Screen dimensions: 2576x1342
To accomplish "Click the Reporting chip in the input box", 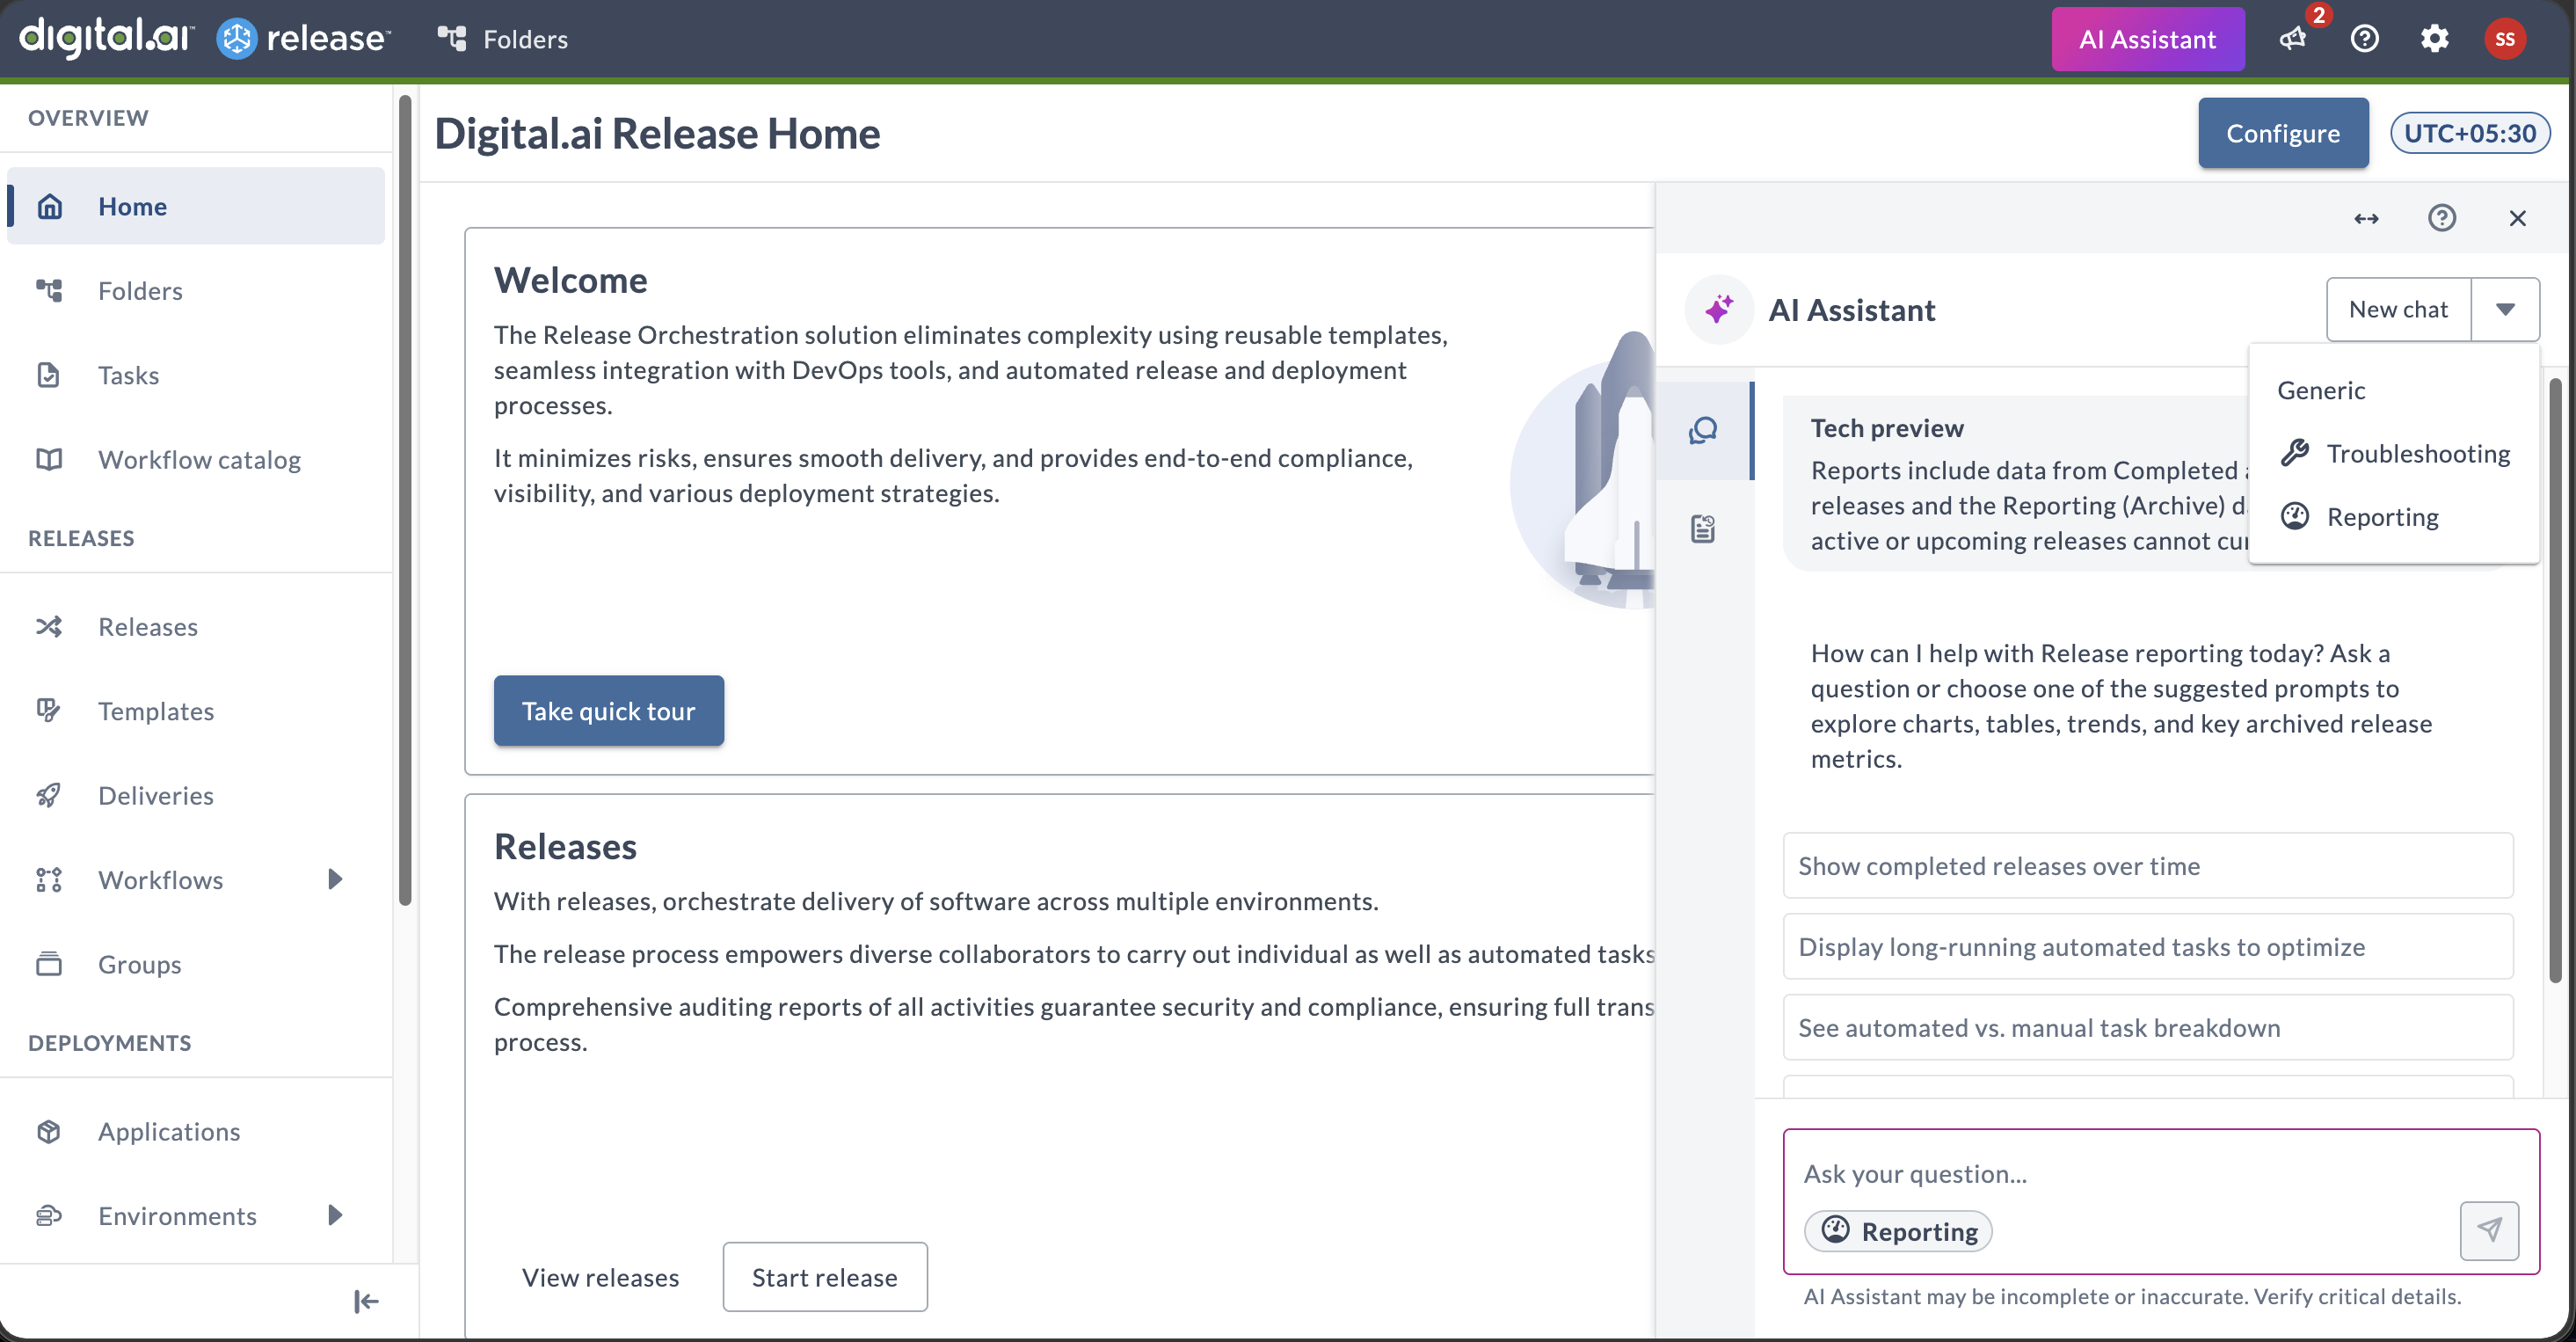I will [1897, 1230].
